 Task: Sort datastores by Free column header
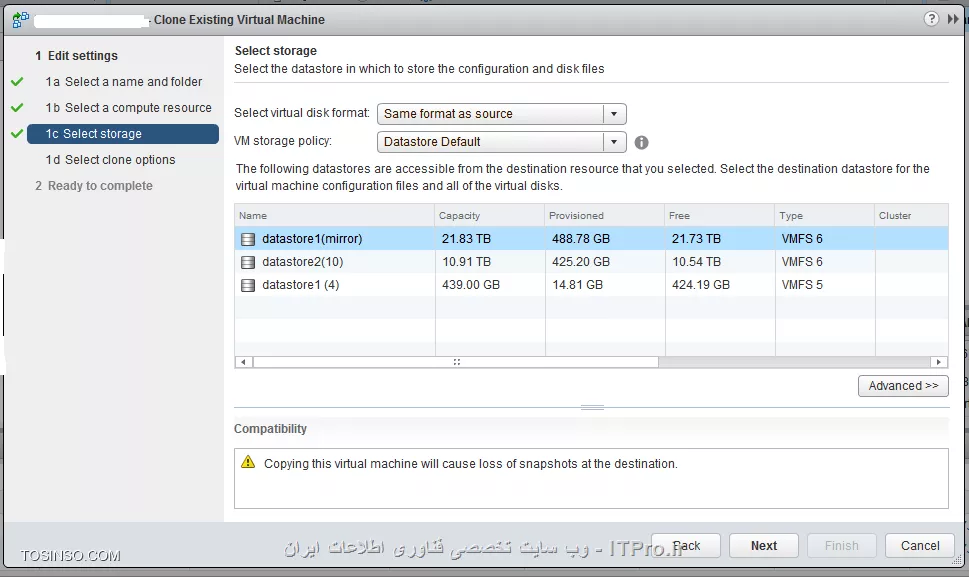tap(720, 216)
